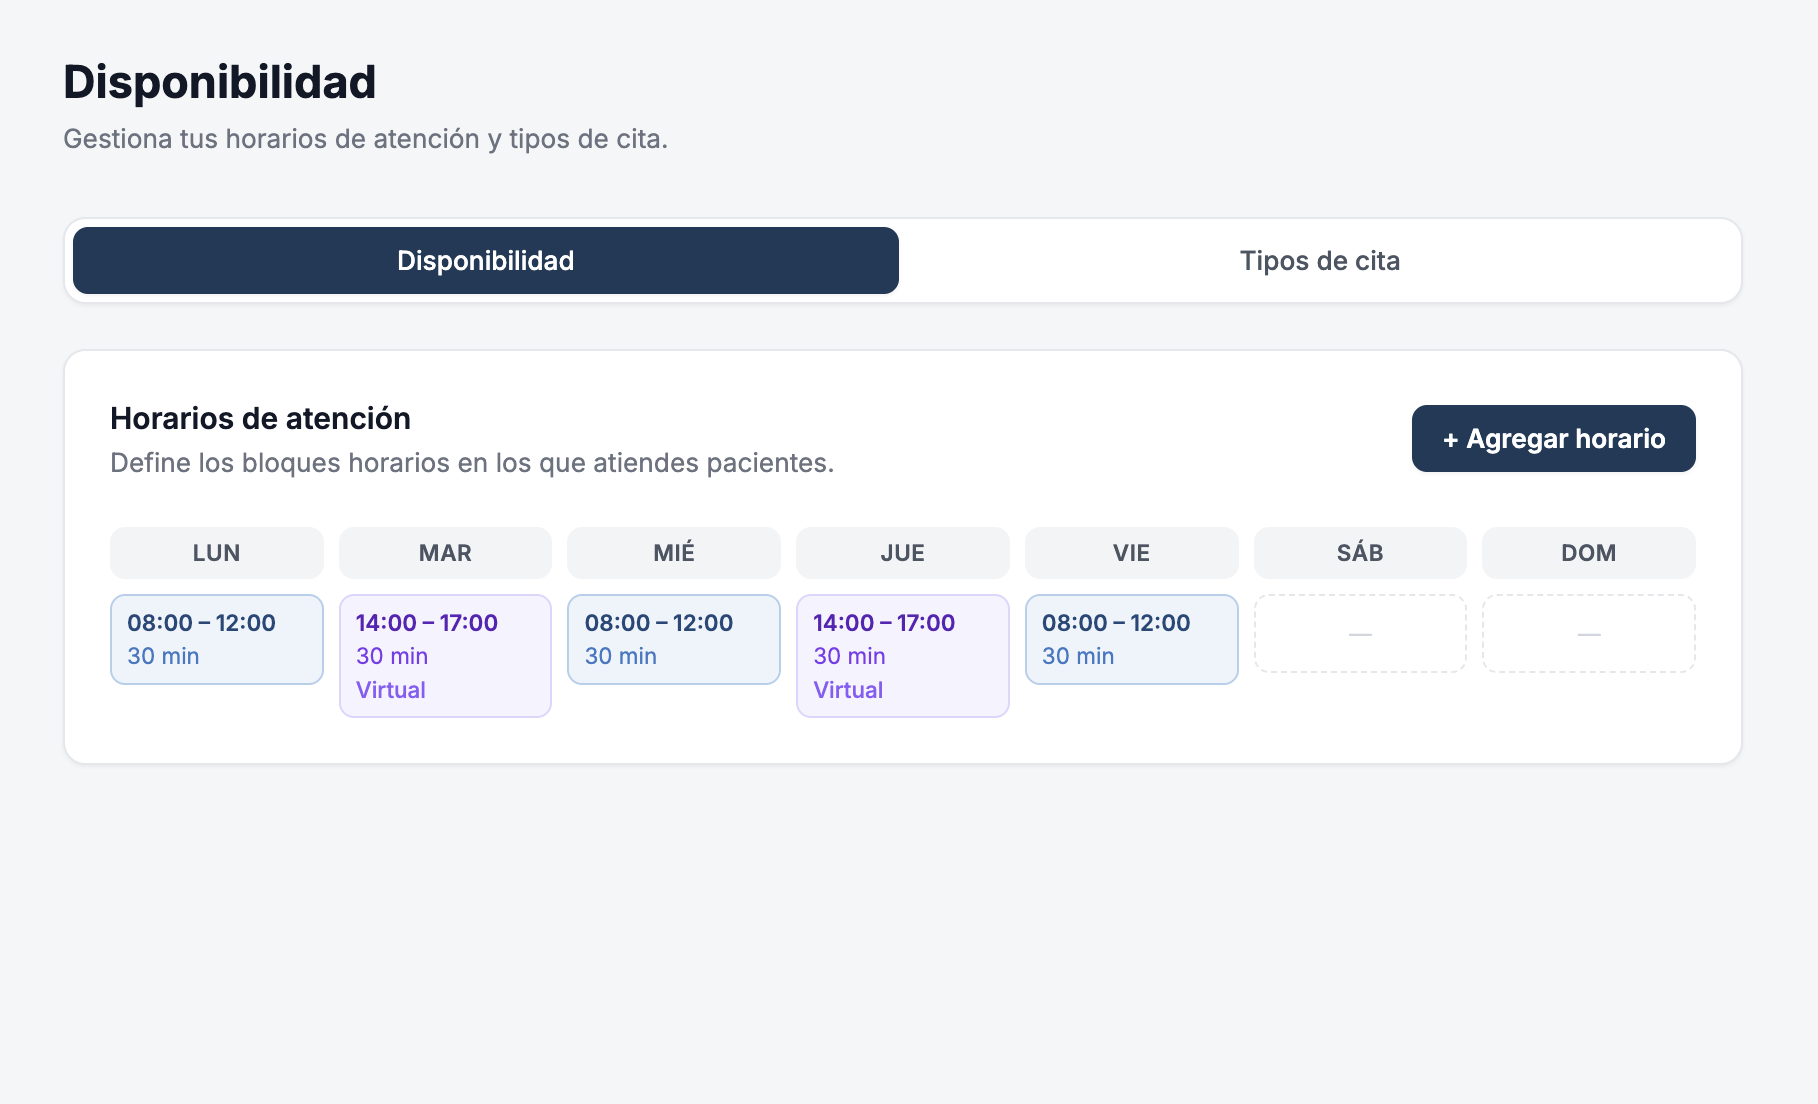Click the MAR day header
This screenshot has width=1818, height=1104.
tap(445, 552)
